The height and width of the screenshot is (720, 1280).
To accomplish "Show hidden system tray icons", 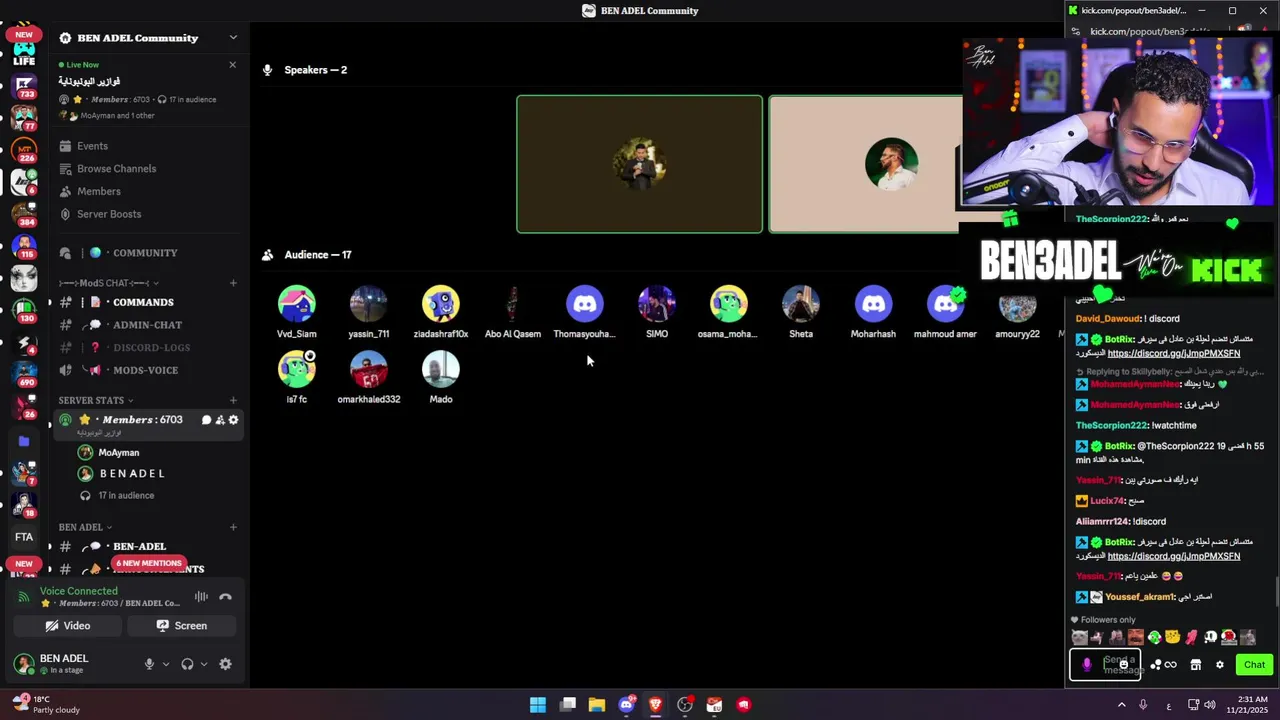I will tap(1121, 705).
